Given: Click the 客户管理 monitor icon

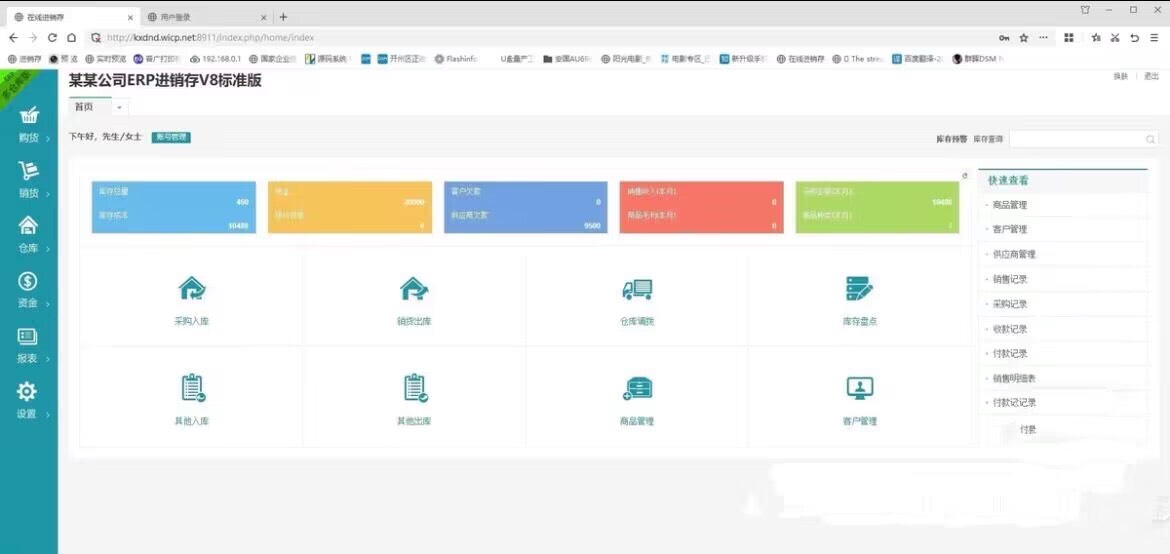Looking at the screenshot, I should tap(859, 388).
